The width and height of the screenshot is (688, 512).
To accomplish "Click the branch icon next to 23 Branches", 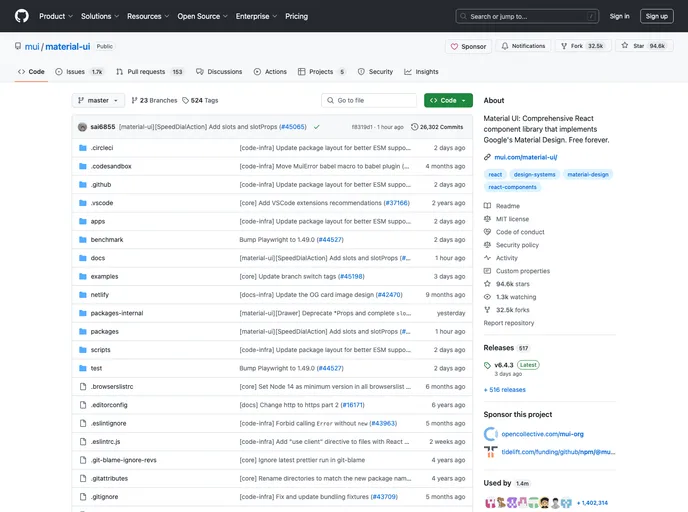I will click(x=134, y=100).
